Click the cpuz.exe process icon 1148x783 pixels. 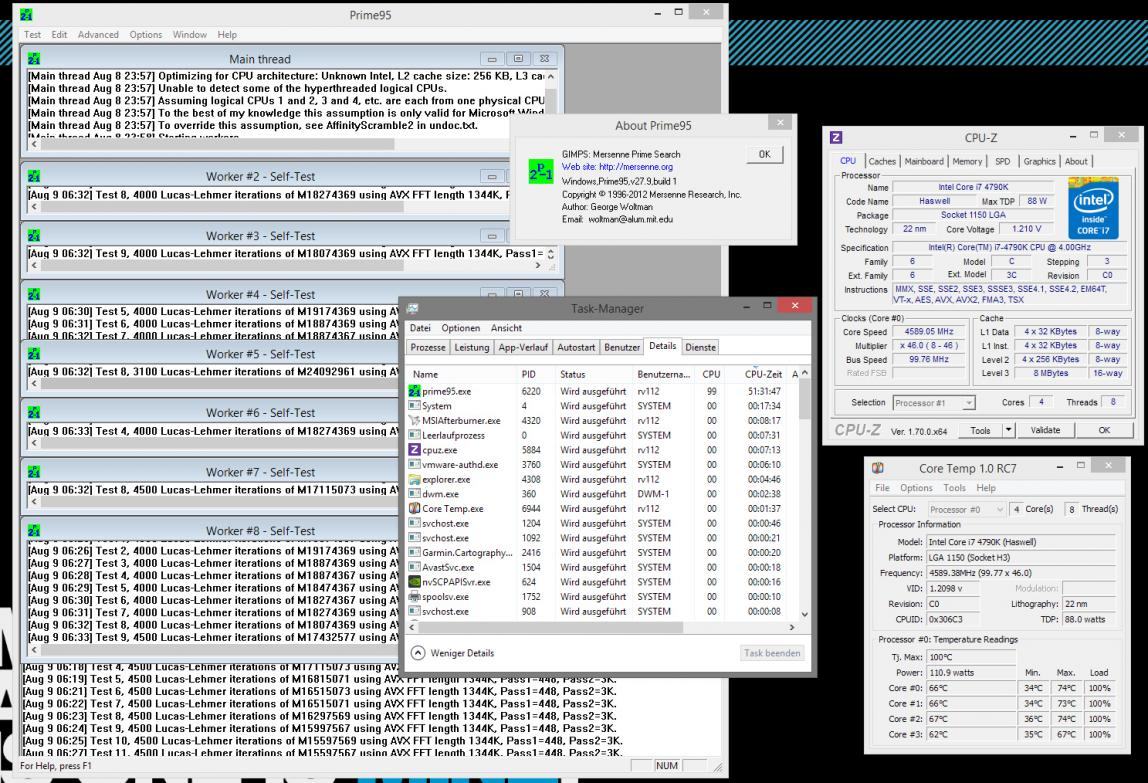tap(414, 450)
